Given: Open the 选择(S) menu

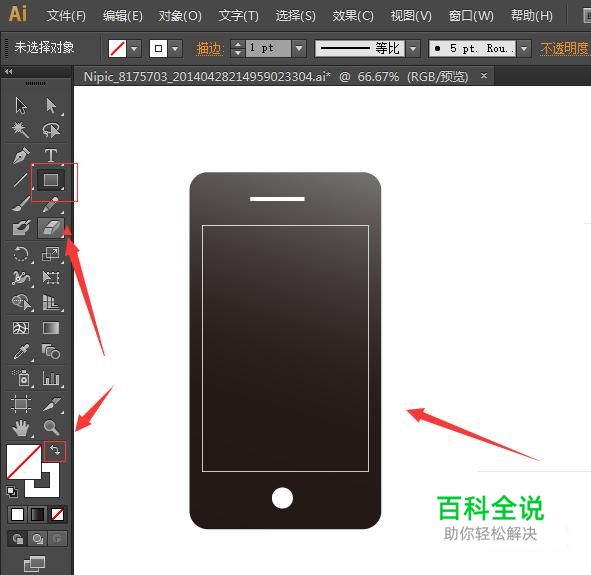Looking at the screenshot, I should coord(296,16).
